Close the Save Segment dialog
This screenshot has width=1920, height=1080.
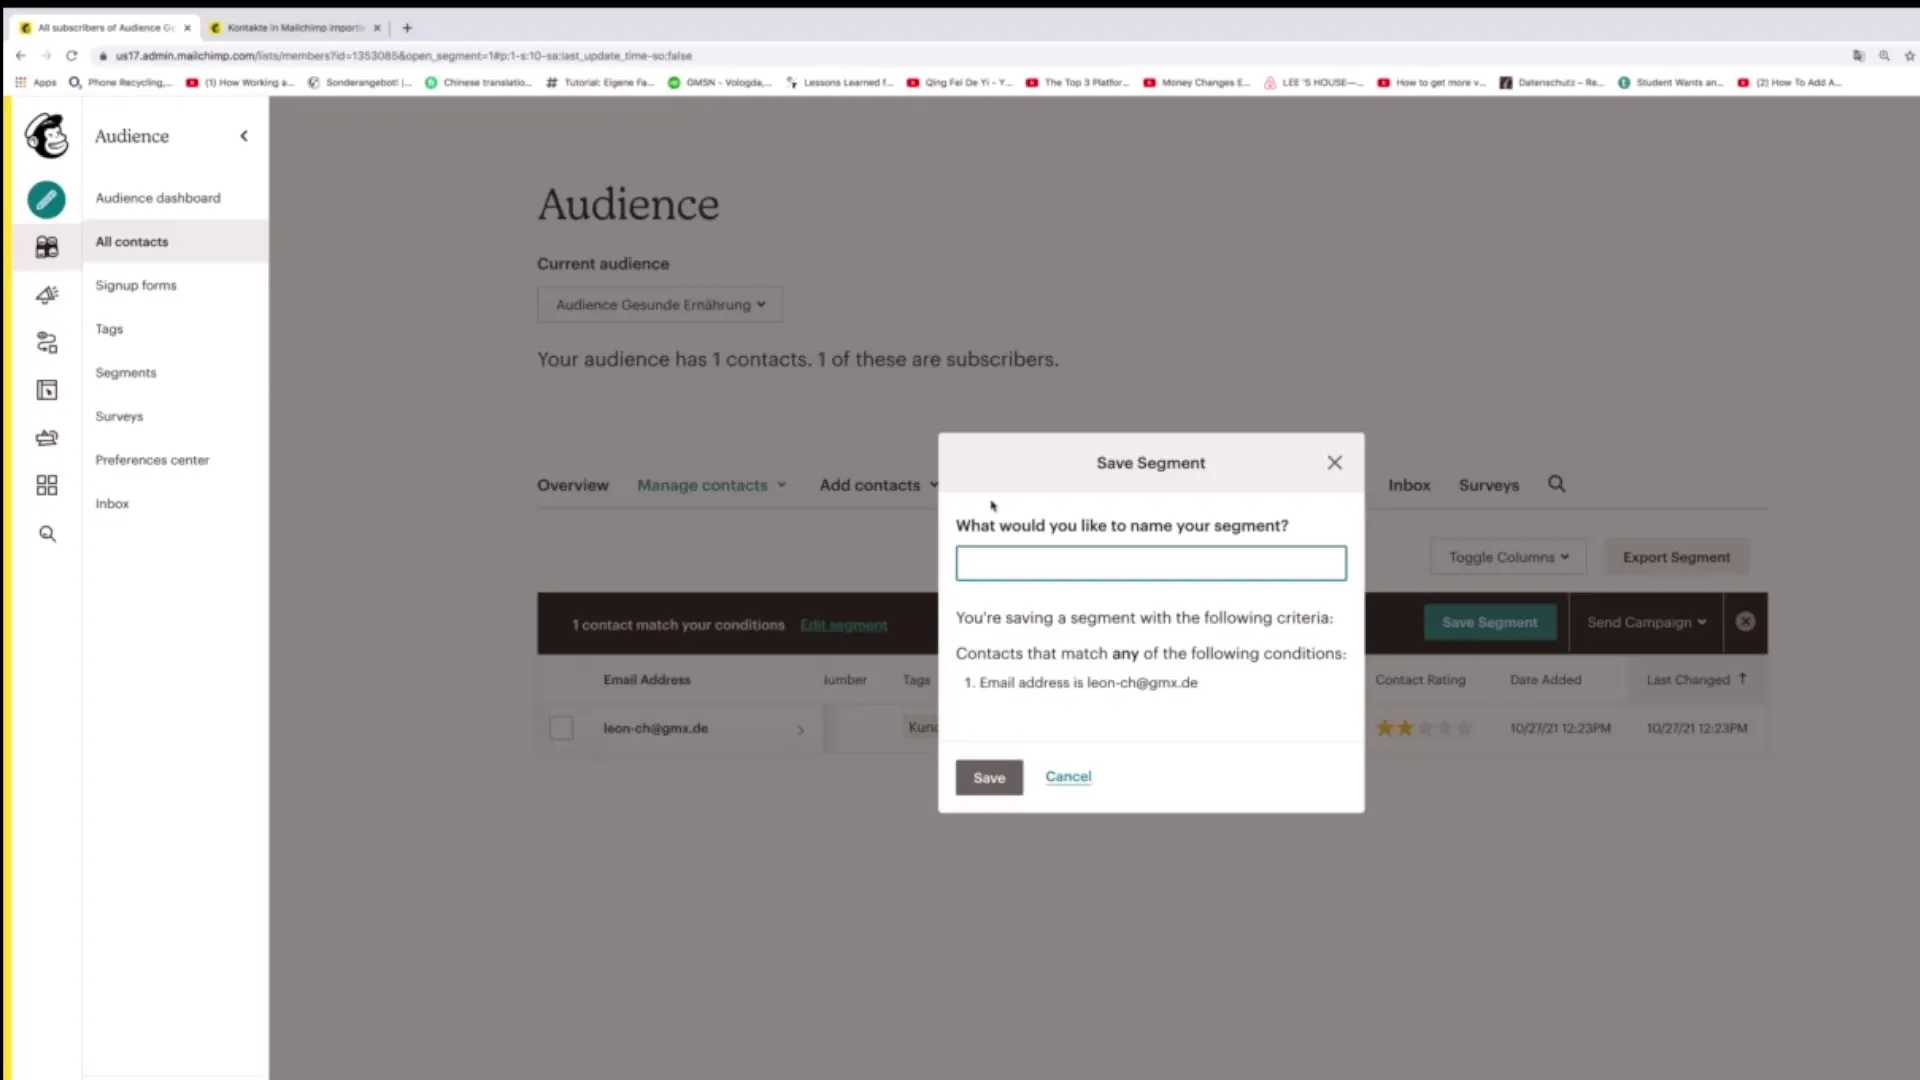pyautogui.click(x=1334, y=463)
